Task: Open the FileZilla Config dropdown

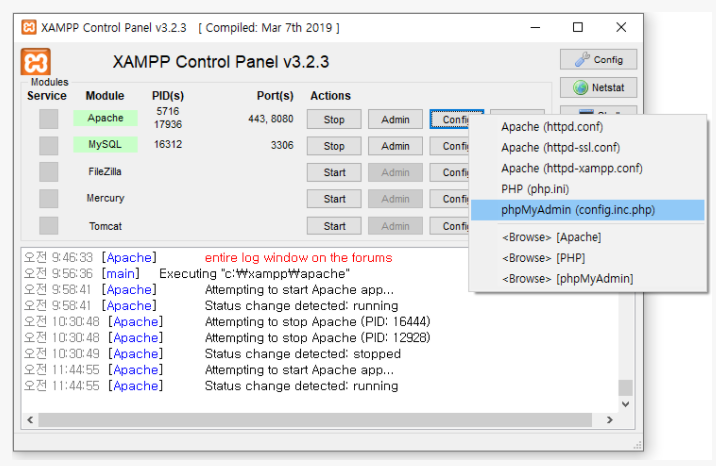Action: tap(449, 173)
